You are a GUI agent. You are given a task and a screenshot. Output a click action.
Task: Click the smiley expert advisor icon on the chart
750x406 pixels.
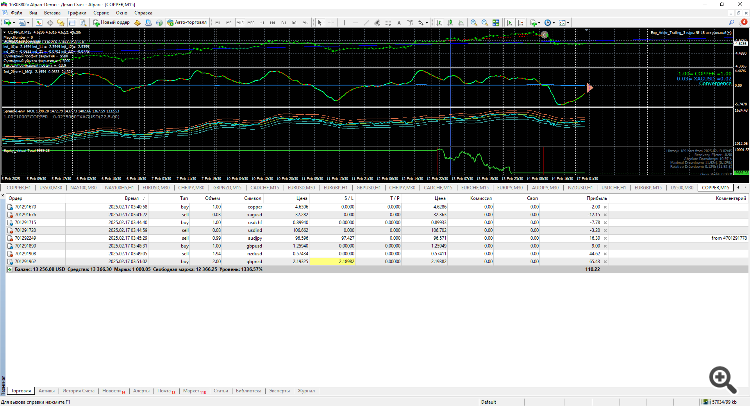(546, 35)
